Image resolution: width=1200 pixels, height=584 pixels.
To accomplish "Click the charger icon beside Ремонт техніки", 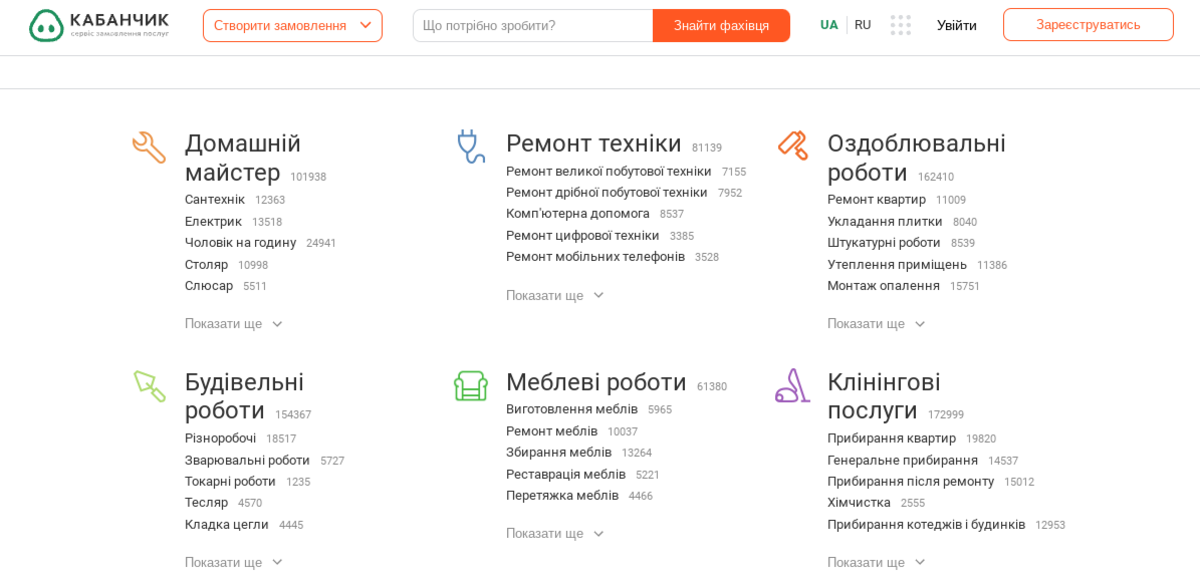I will click(470, 146).
